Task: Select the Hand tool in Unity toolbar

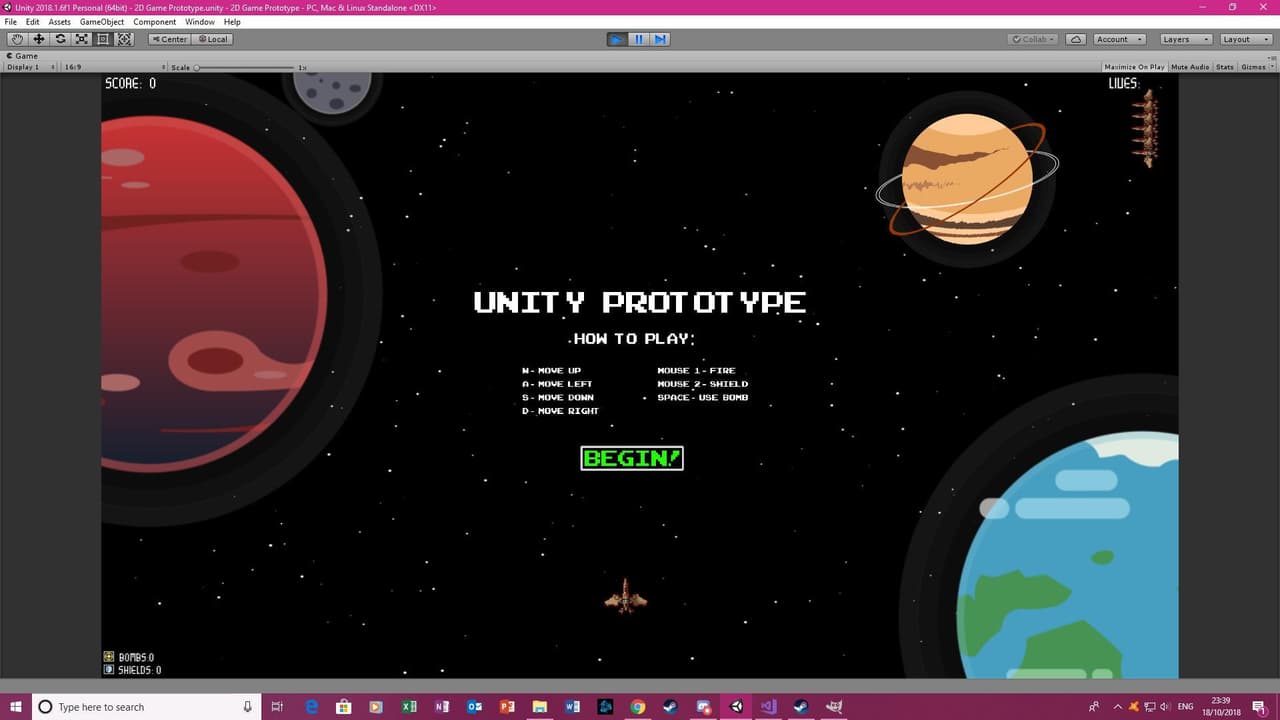Action: (x=17, y=39)
